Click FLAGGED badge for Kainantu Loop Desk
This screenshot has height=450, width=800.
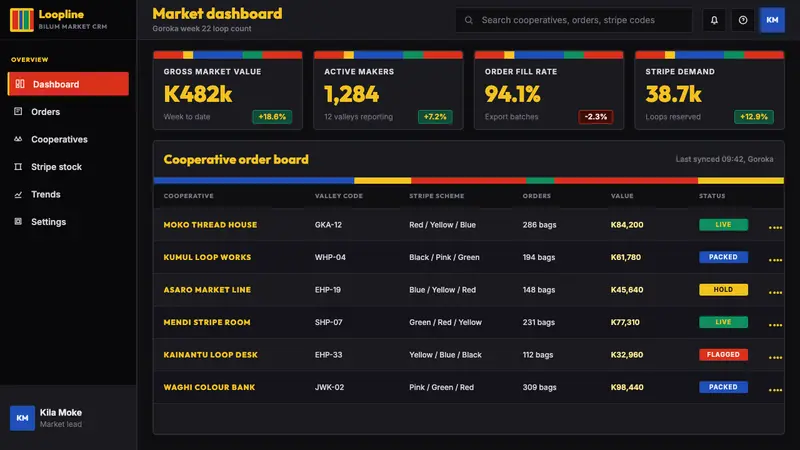(x=723, y=355)
